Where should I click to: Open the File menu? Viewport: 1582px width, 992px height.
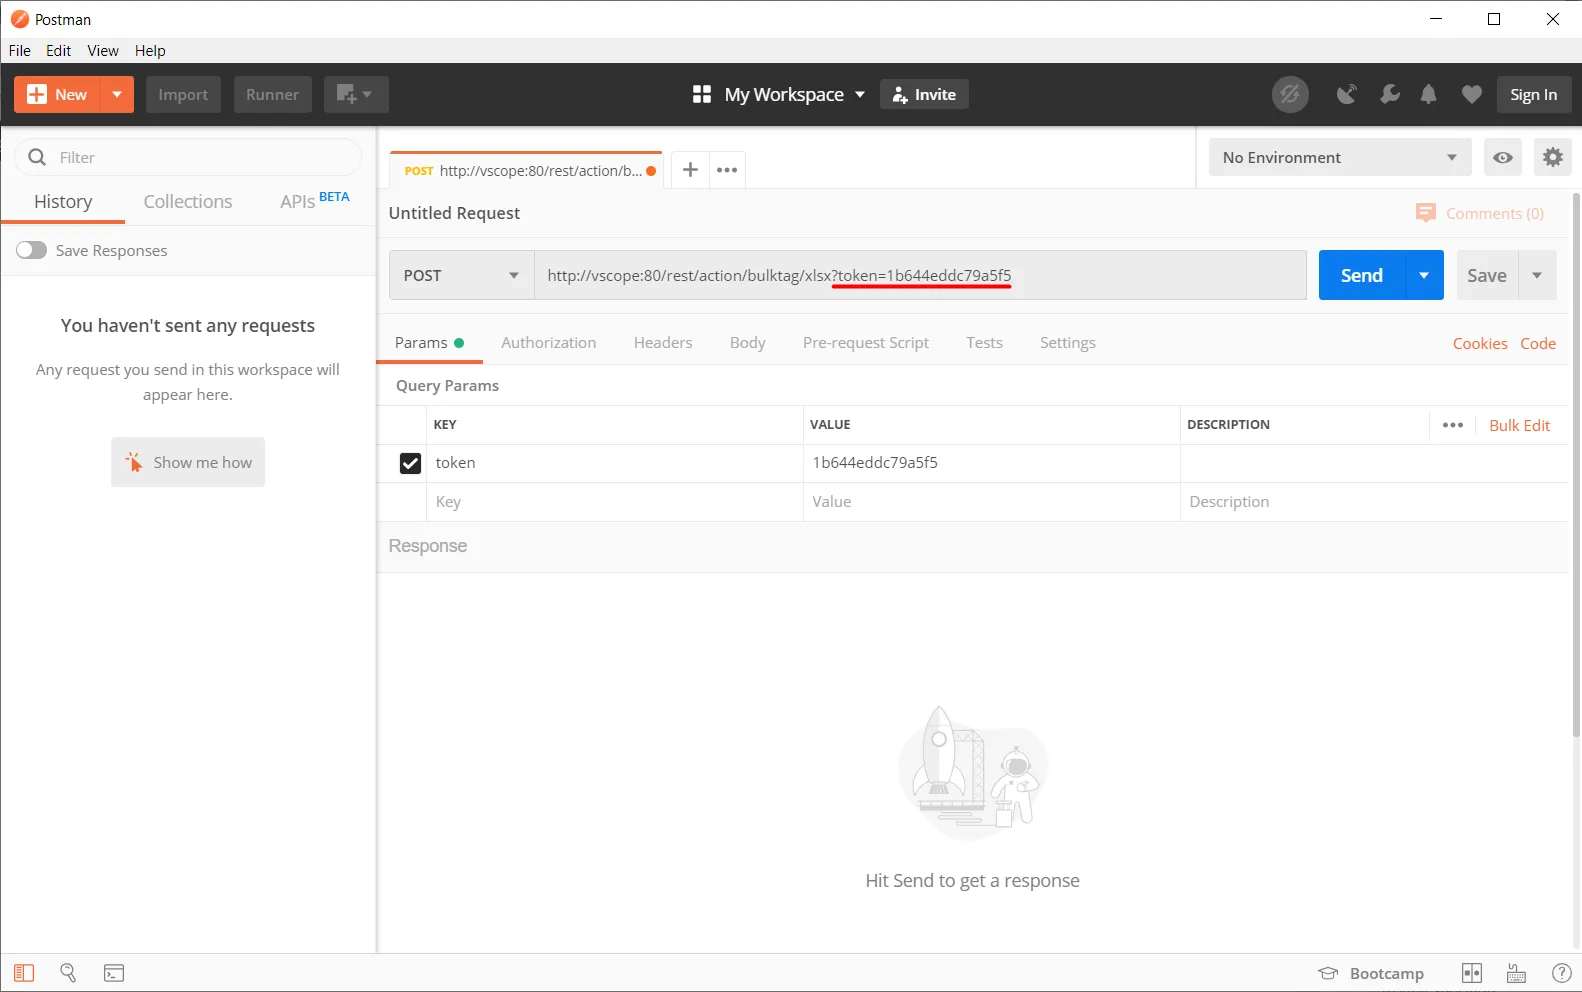20,50
